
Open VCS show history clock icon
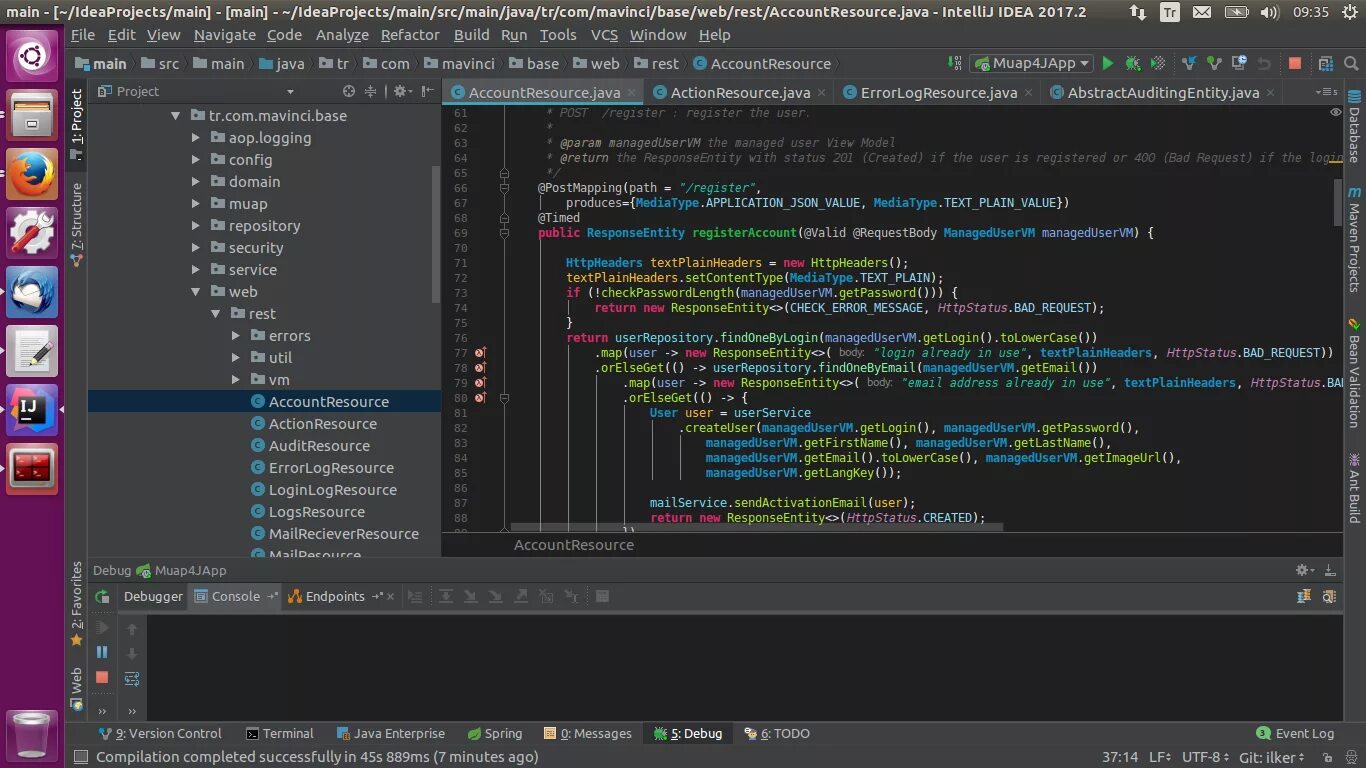click(x=1240, y=63)
